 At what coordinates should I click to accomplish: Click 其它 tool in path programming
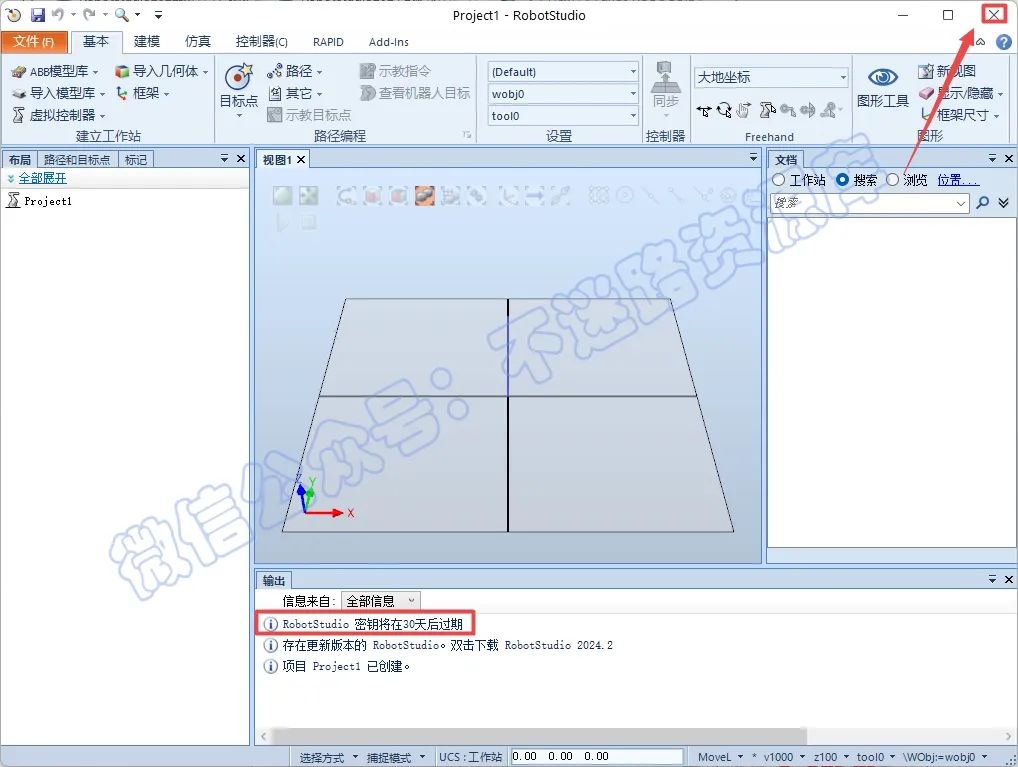tap(294, 93)
